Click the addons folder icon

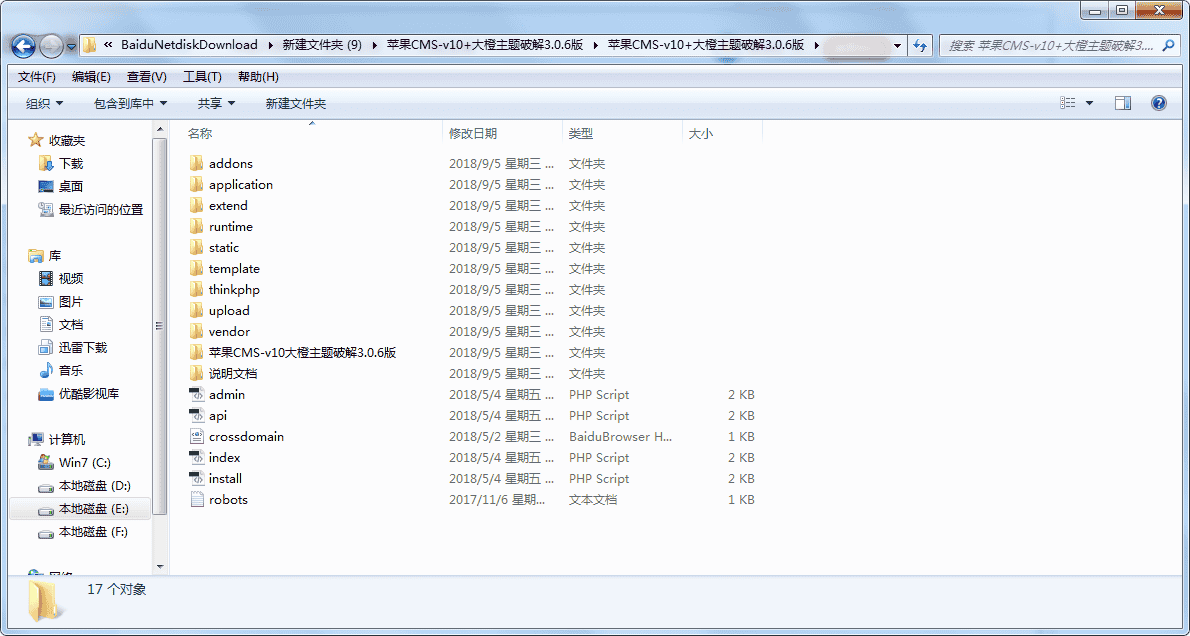click(x=197, y=163)
